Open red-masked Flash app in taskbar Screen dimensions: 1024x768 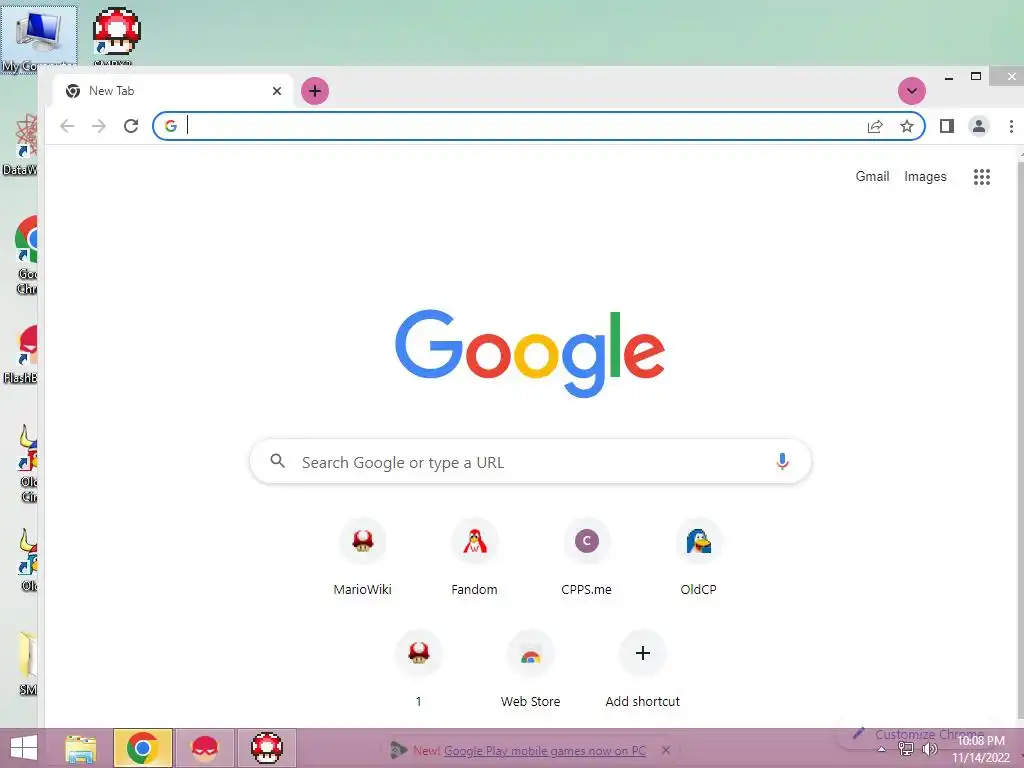[x=205, y=748]
